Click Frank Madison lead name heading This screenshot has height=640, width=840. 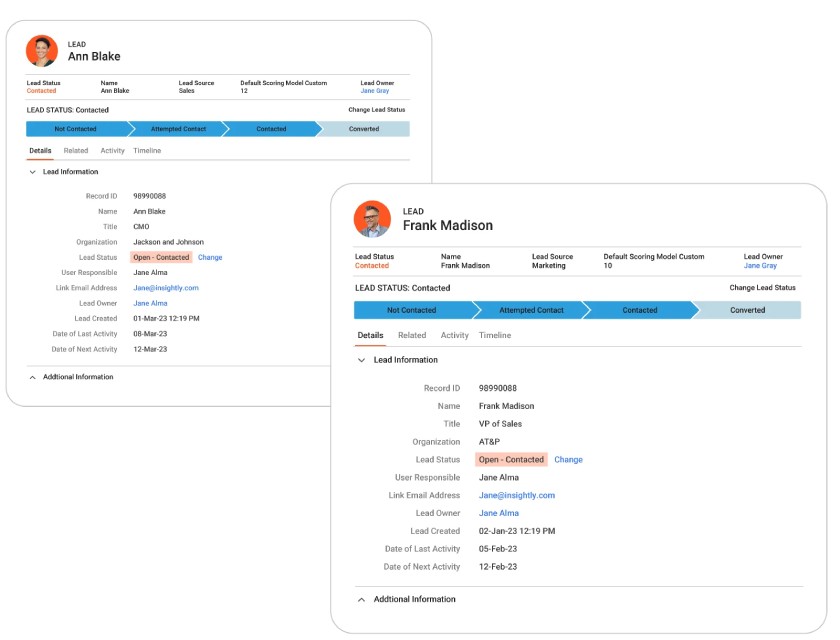tap(447, 225)
